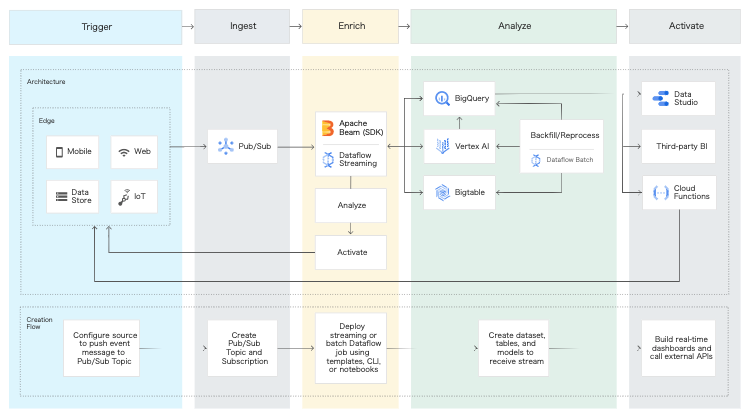This screenshot has width=749, height=418.
Task: Click the Dataflow Streaming icon
Action: coord(328,160)
